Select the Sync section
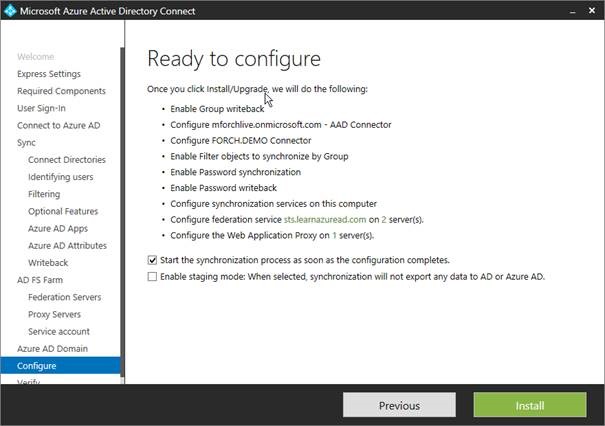 [x=26, y=142]
